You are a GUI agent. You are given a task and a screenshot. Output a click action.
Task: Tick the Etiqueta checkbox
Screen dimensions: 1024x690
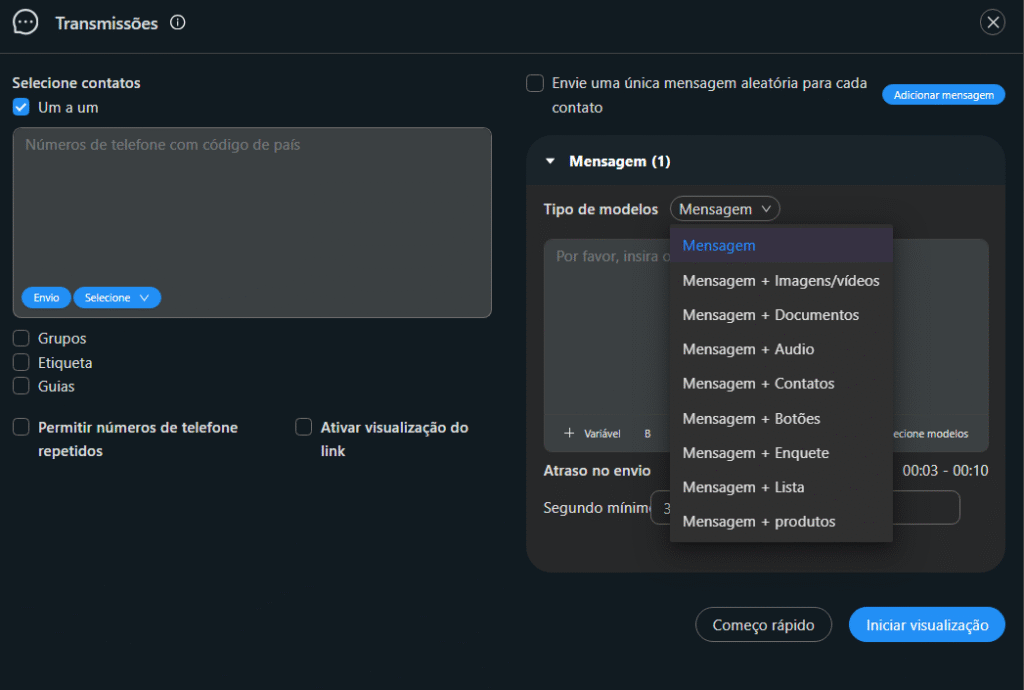[21, 363]
